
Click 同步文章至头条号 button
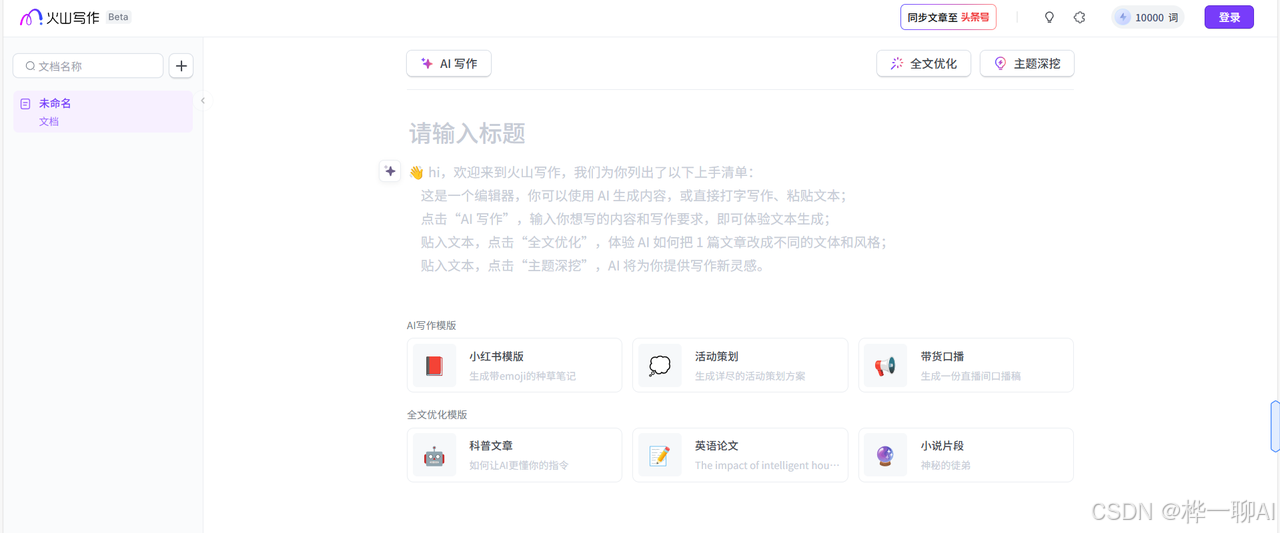(948, 17)
